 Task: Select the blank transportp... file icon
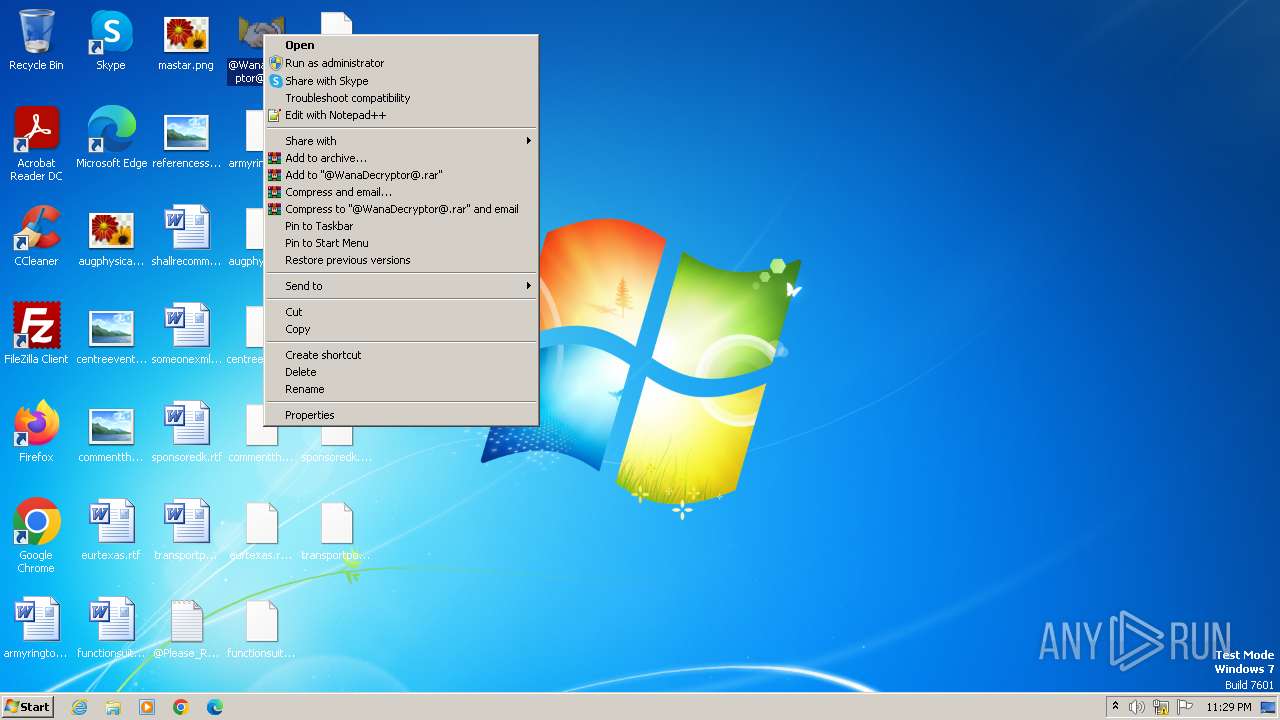[x=336, y=530]
